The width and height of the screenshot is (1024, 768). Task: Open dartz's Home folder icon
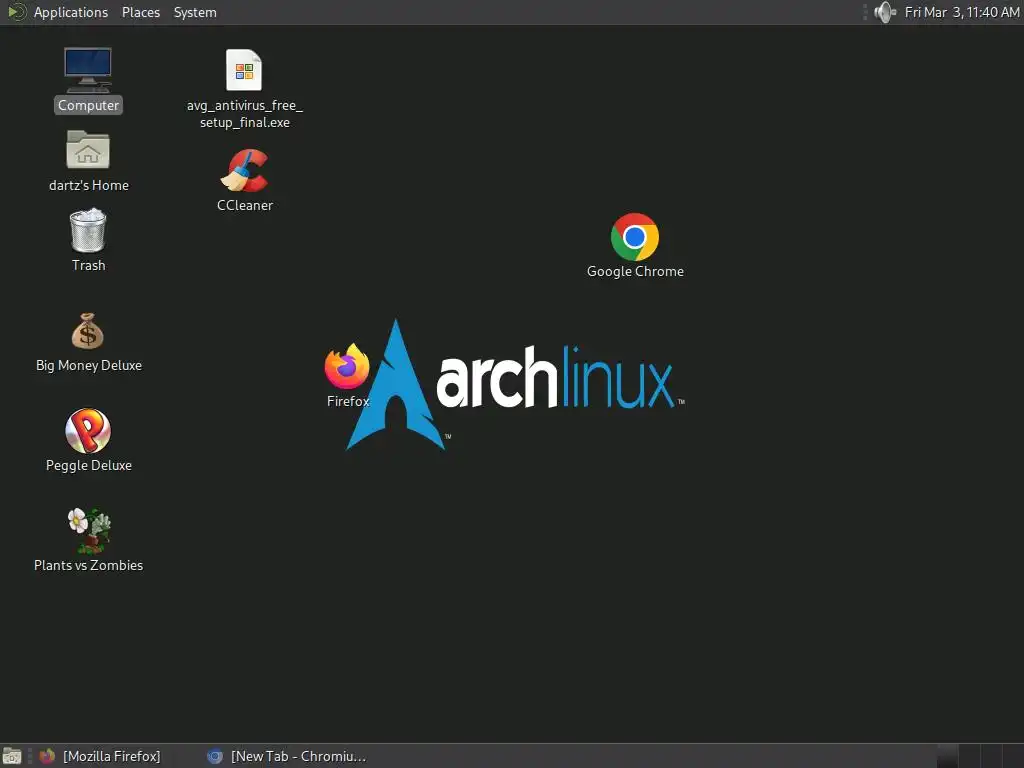click(x=88, y=150)
